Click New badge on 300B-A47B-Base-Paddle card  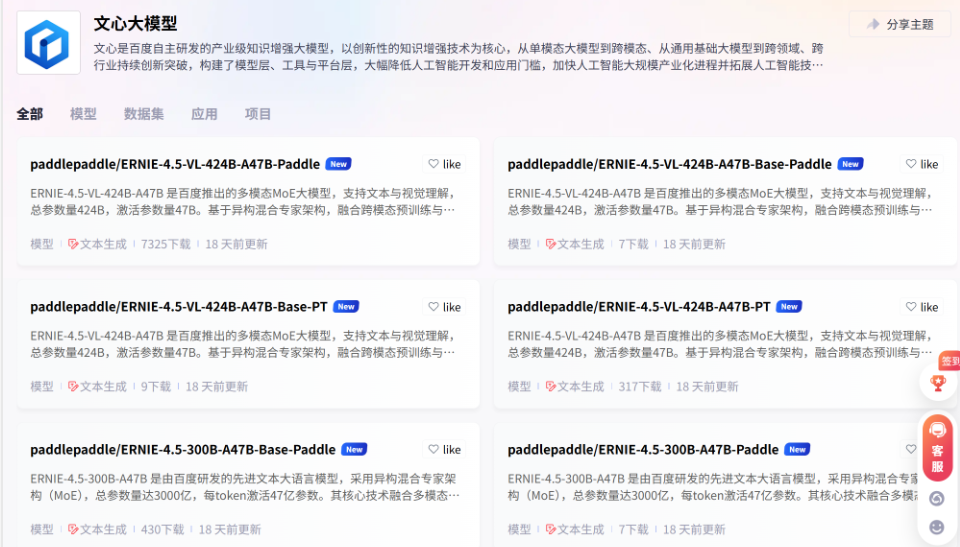click(x=354, y=450)
